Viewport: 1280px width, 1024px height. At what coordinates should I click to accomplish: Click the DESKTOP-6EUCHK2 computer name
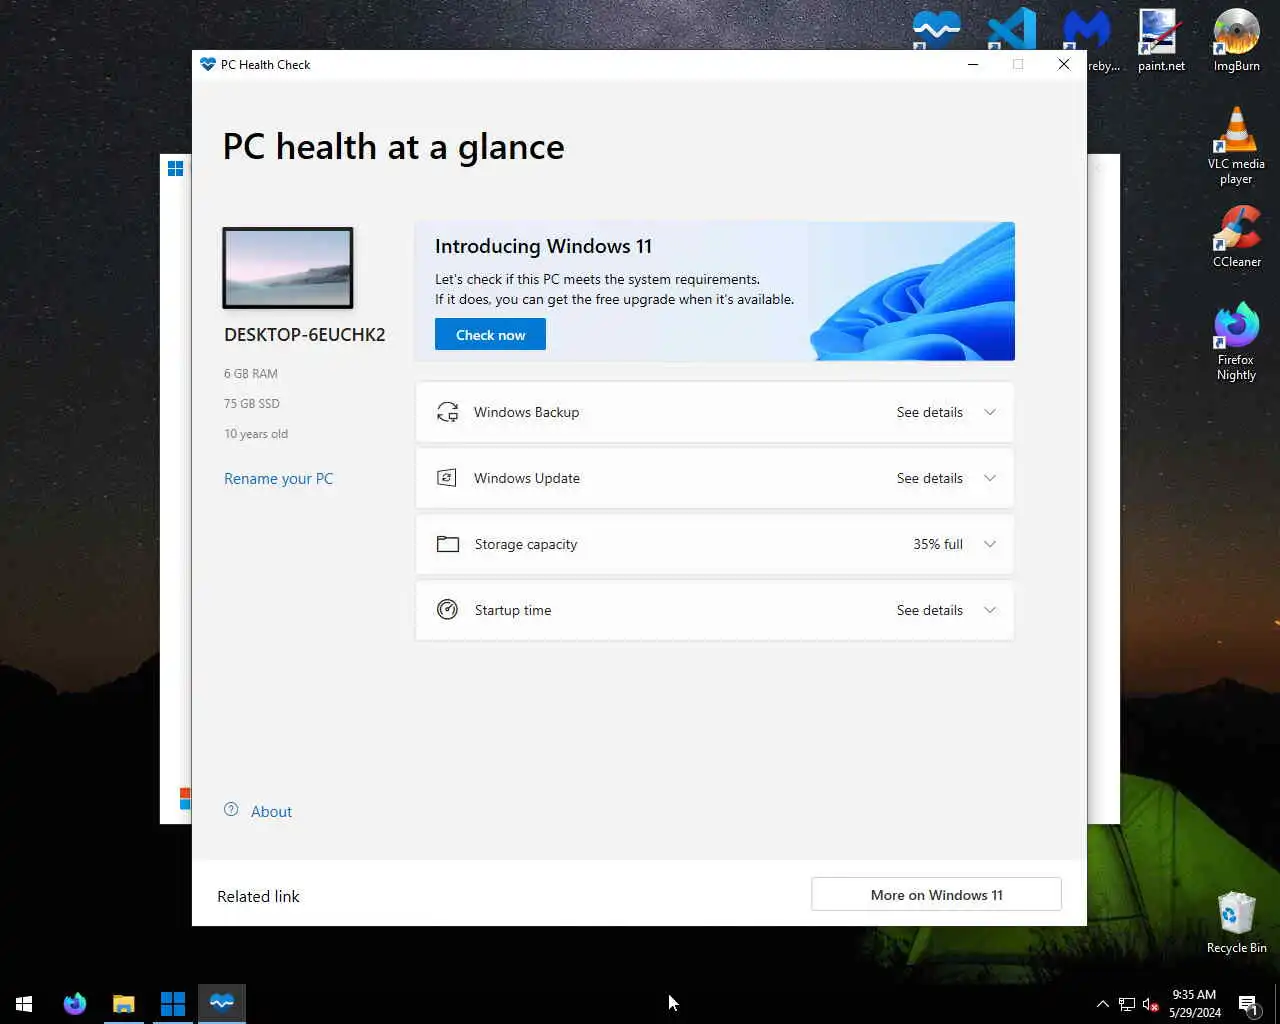pyautogui.click(x=304, y=335)
